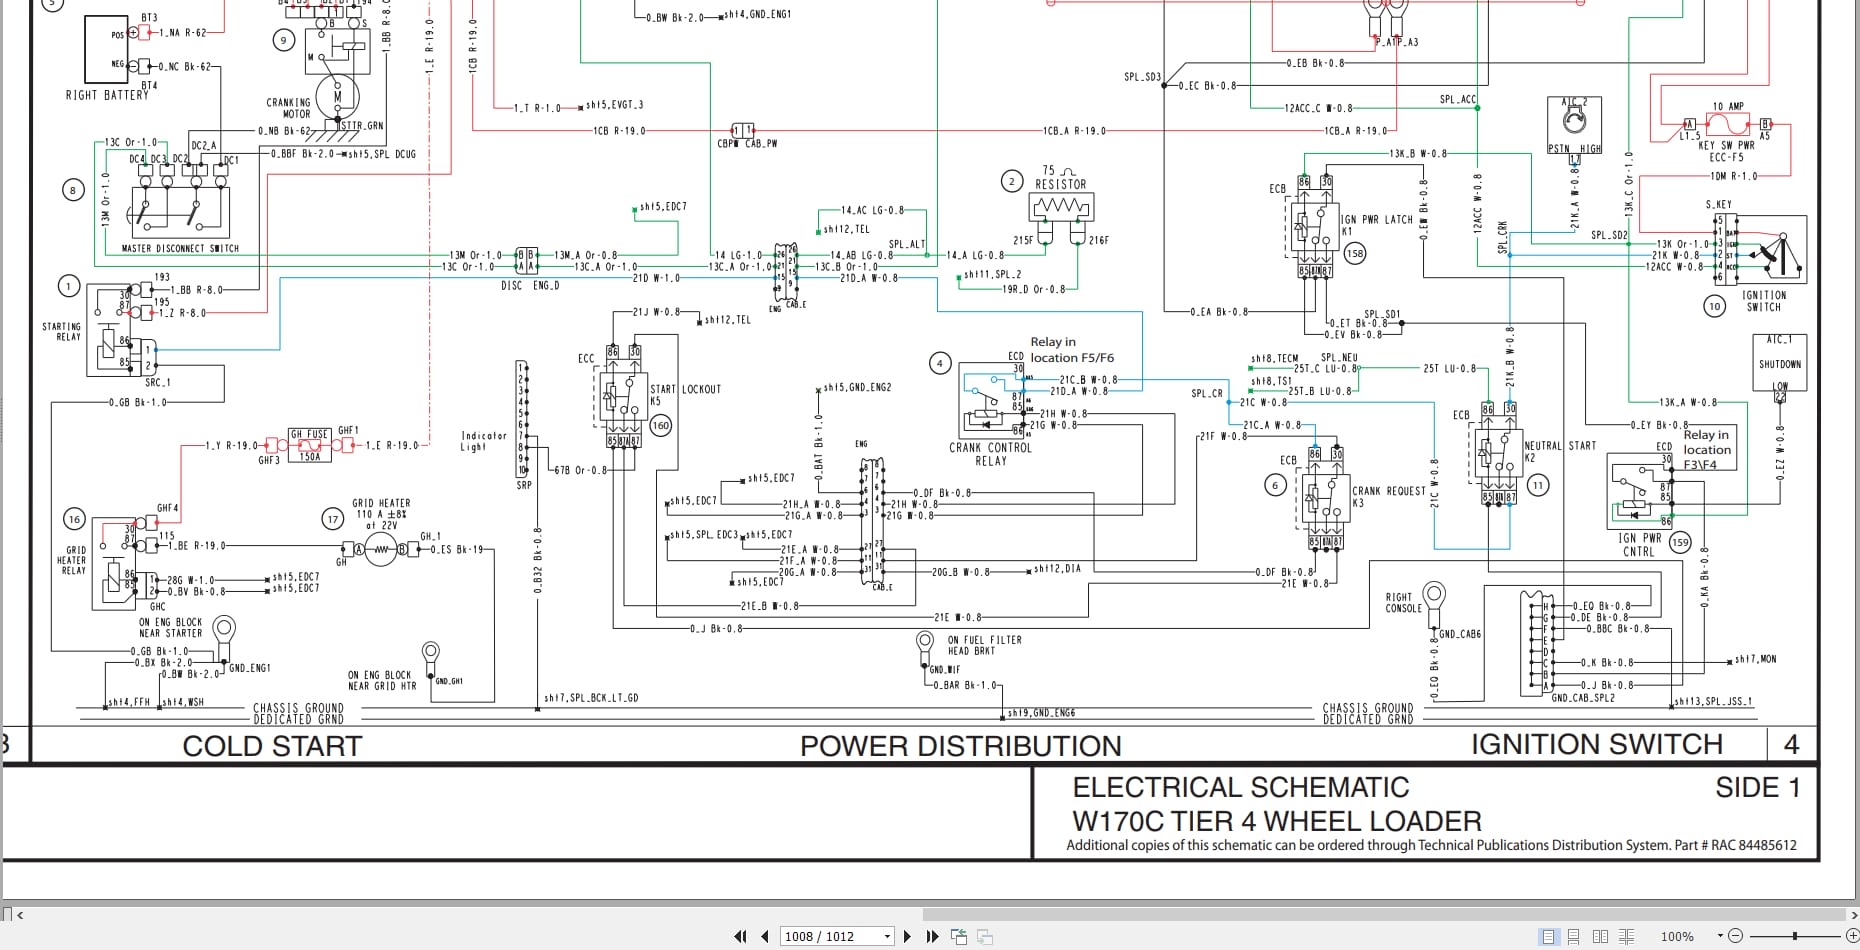
Task: Click the START LOCKOUT relay label
Action: click(685, 389)
